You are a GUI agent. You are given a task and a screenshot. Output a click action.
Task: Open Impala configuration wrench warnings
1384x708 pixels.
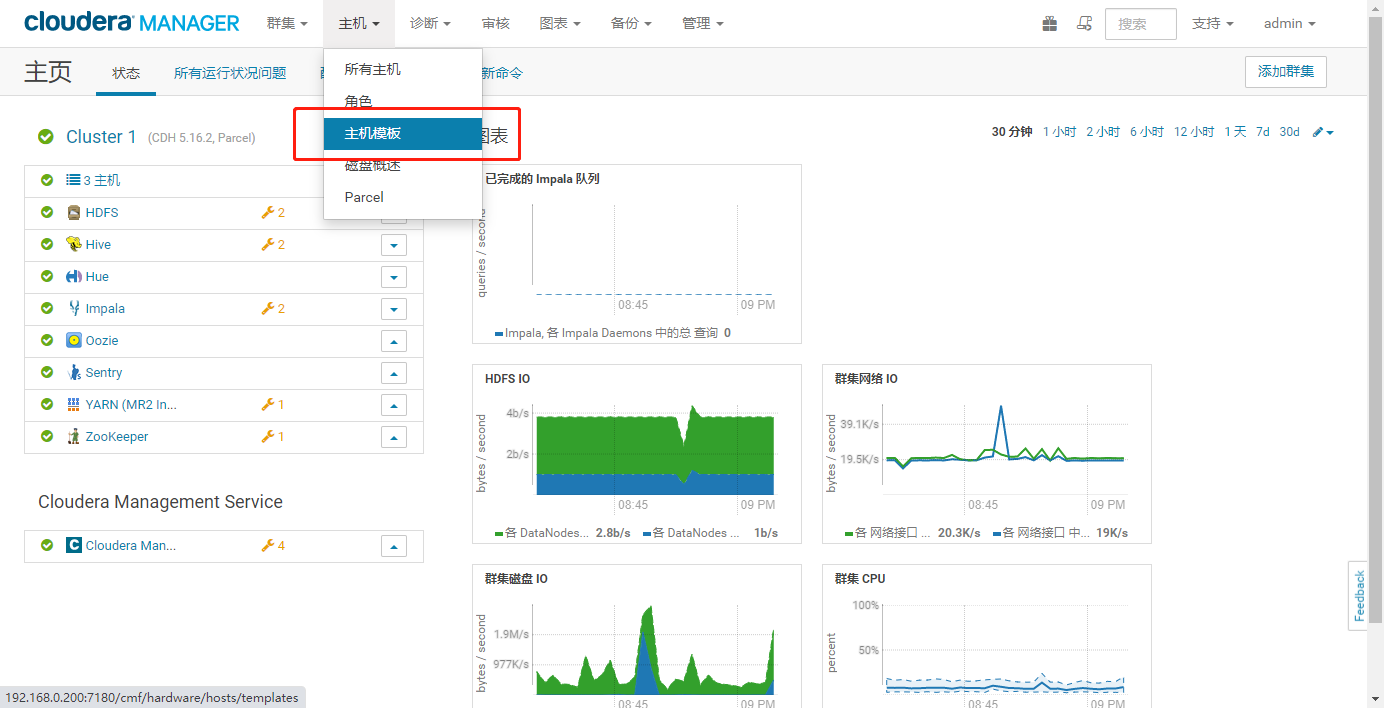(273, 308)
